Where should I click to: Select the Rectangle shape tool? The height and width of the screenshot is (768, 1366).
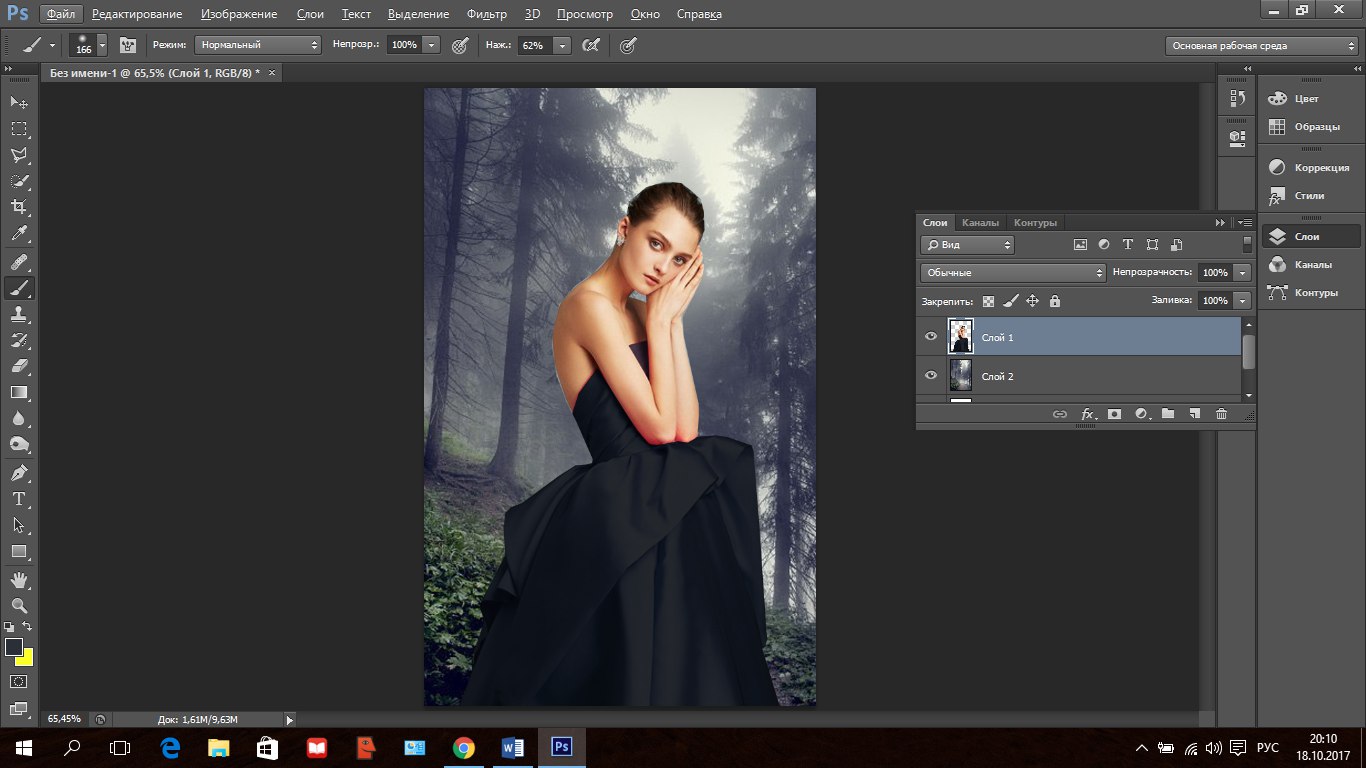[19, 551]
